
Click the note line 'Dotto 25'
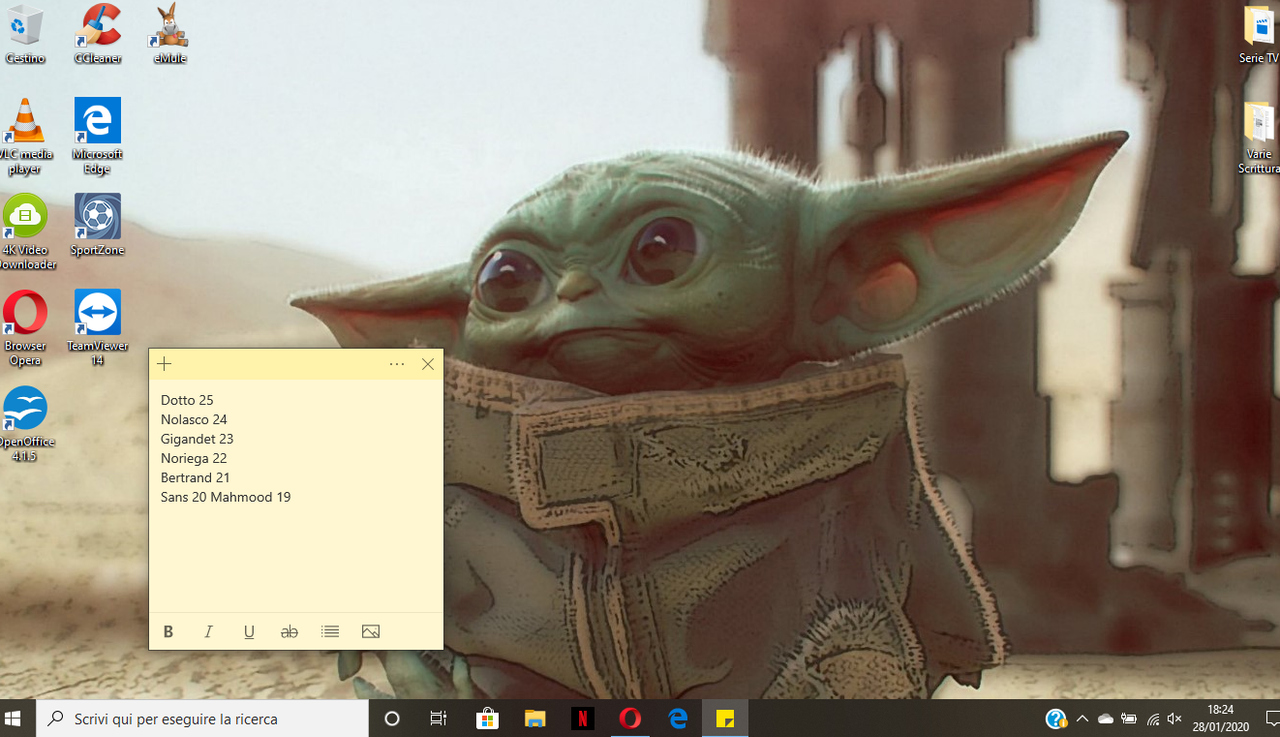[187, 400]
